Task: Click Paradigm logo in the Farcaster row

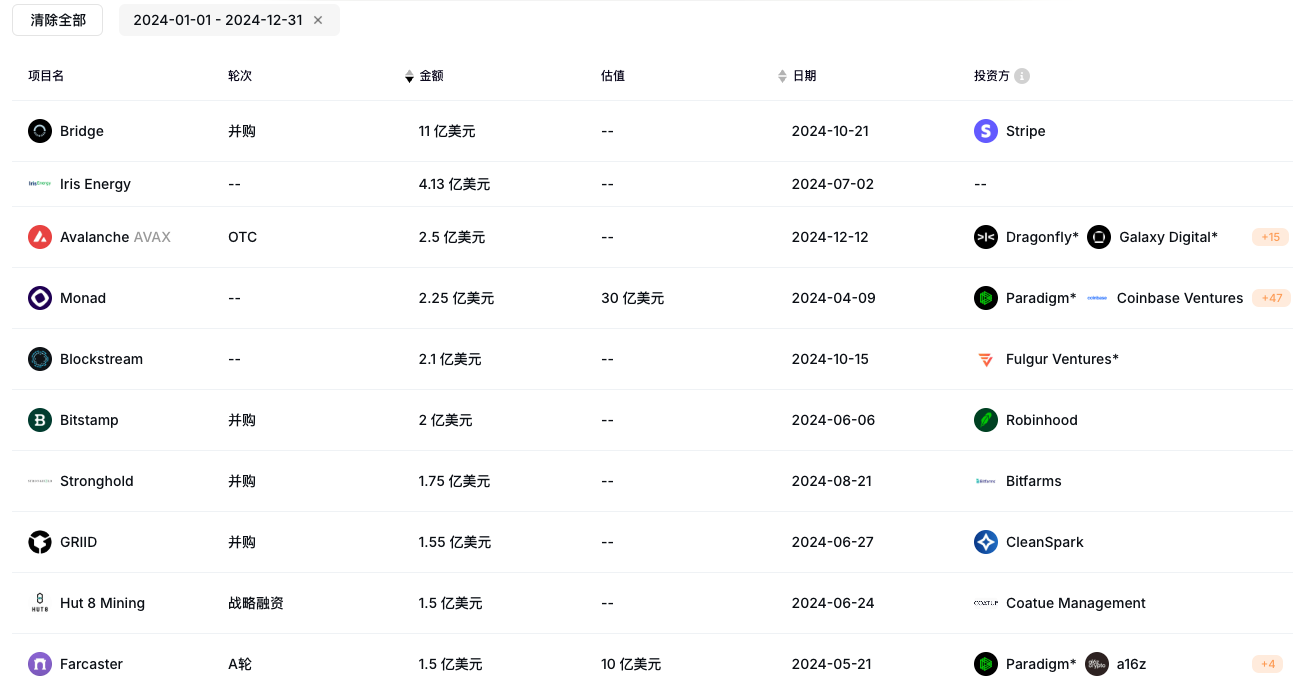Action: 986,664
